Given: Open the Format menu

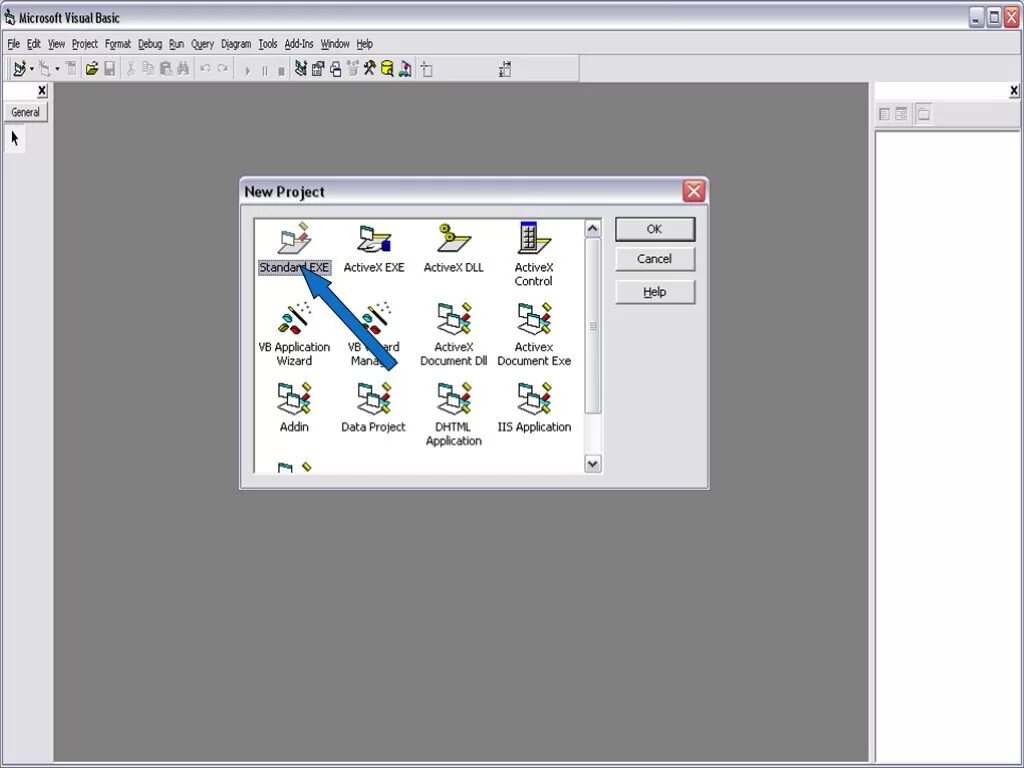Looking at the screenshot, I should click(118, 44).
